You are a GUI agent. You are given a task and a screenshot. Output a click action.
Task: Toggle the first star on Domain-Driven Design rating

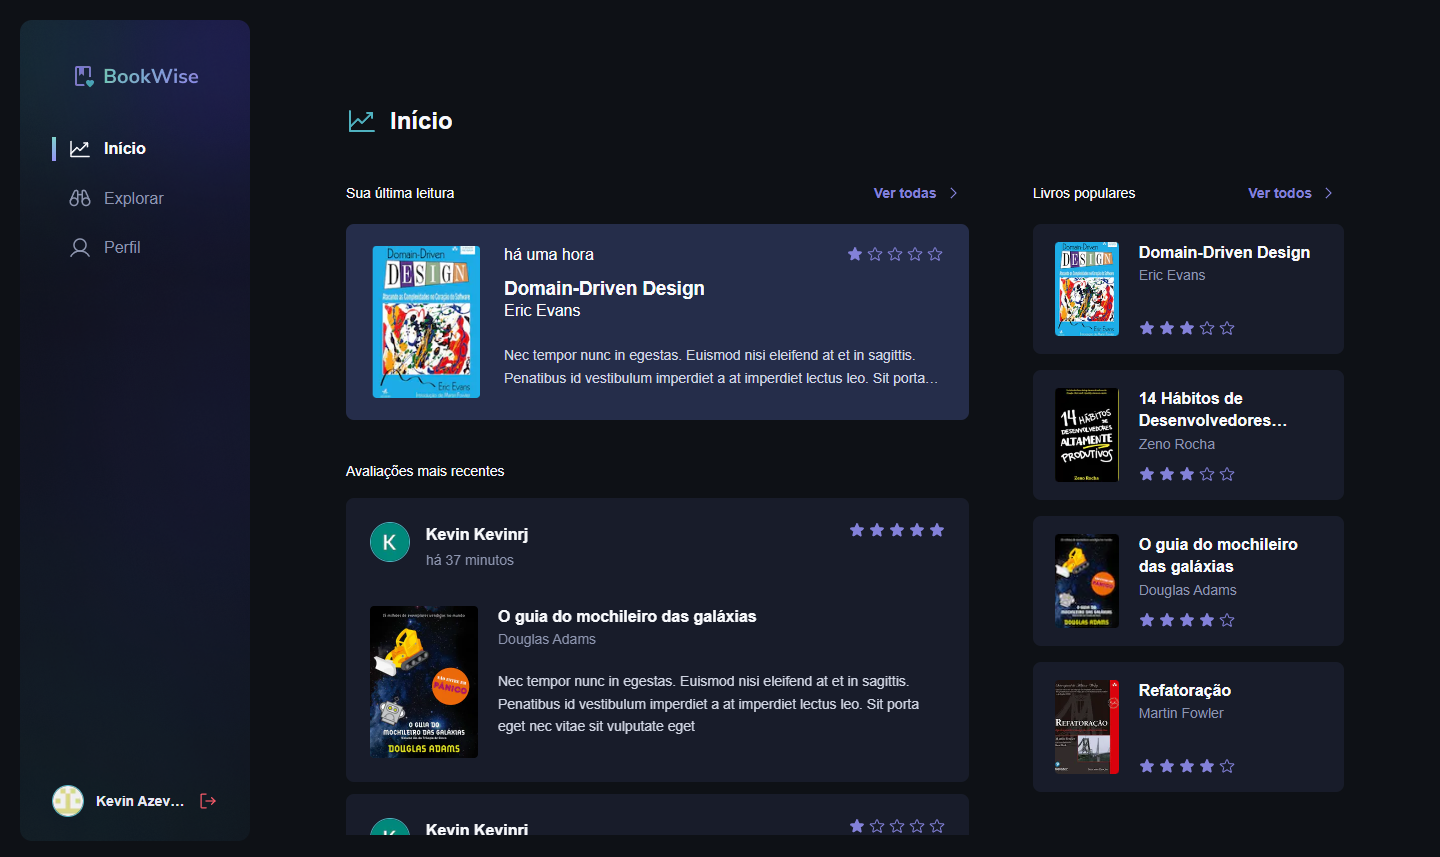pyautogui.click(x=855, y=254)
